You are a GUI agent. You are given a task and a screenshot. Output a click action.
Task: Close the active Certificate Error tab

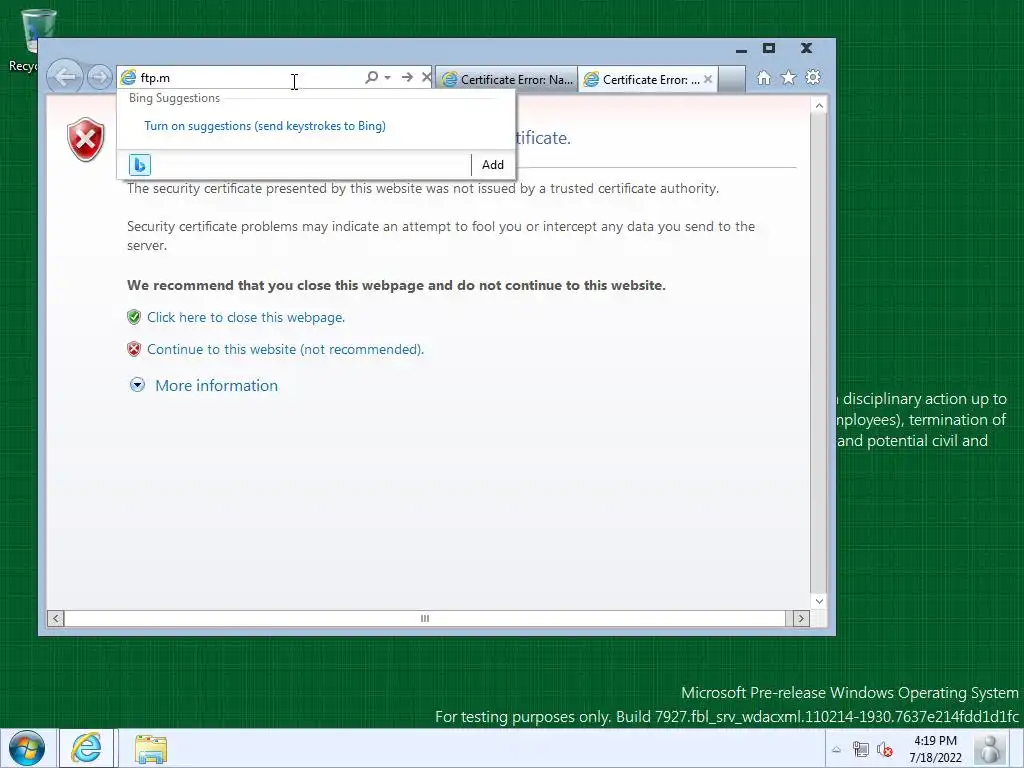click(708, 79)
